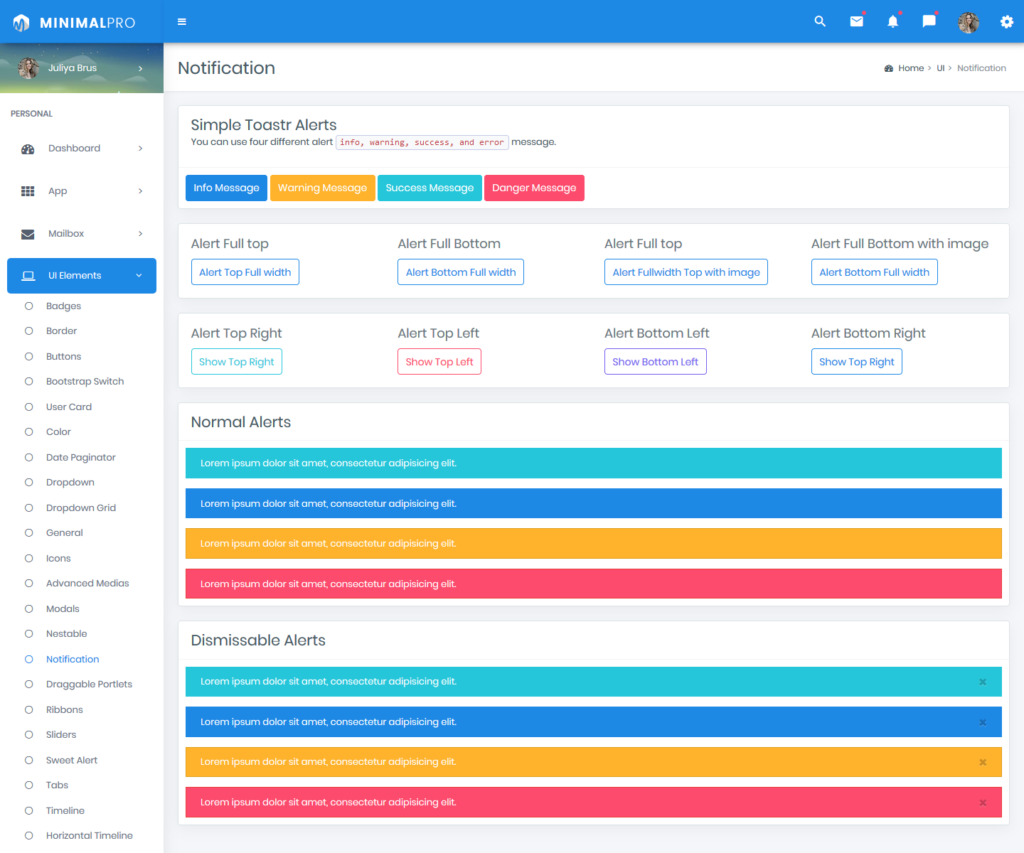1024x853 pixels.
Task: Open Advanced Medias page
Action: pos(88,583)
